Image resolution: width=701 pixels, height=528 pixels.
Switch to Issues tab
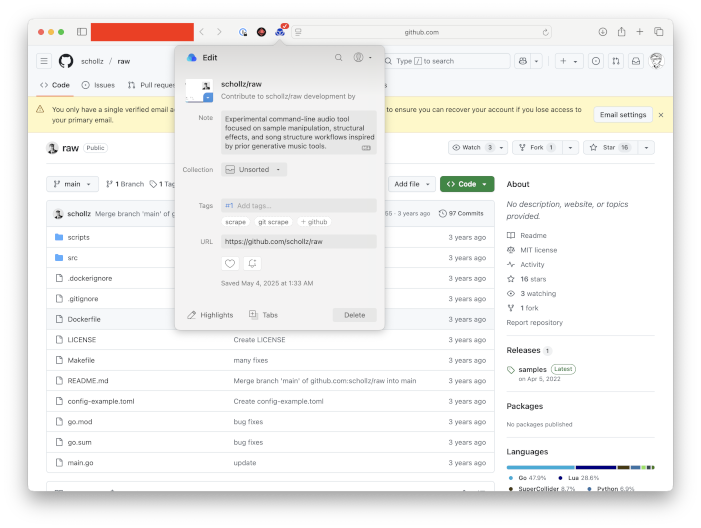pos(98,85)
